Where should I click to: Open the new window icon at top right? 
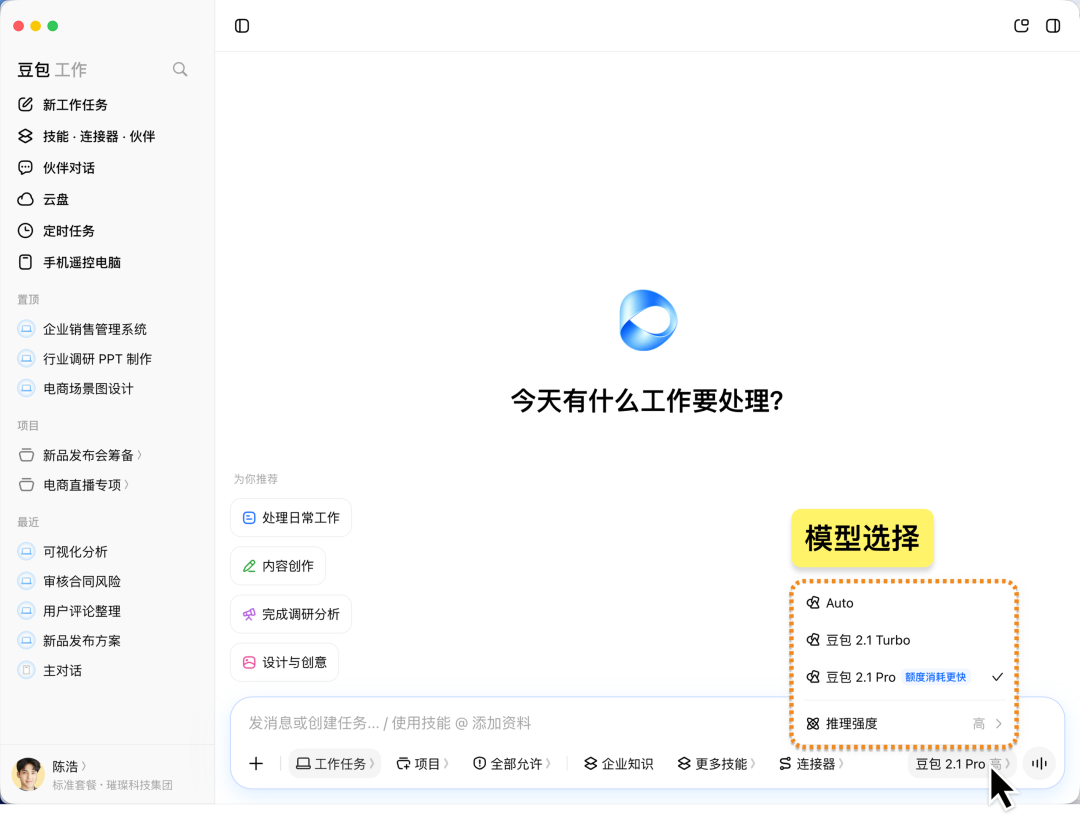[1021, 26]
